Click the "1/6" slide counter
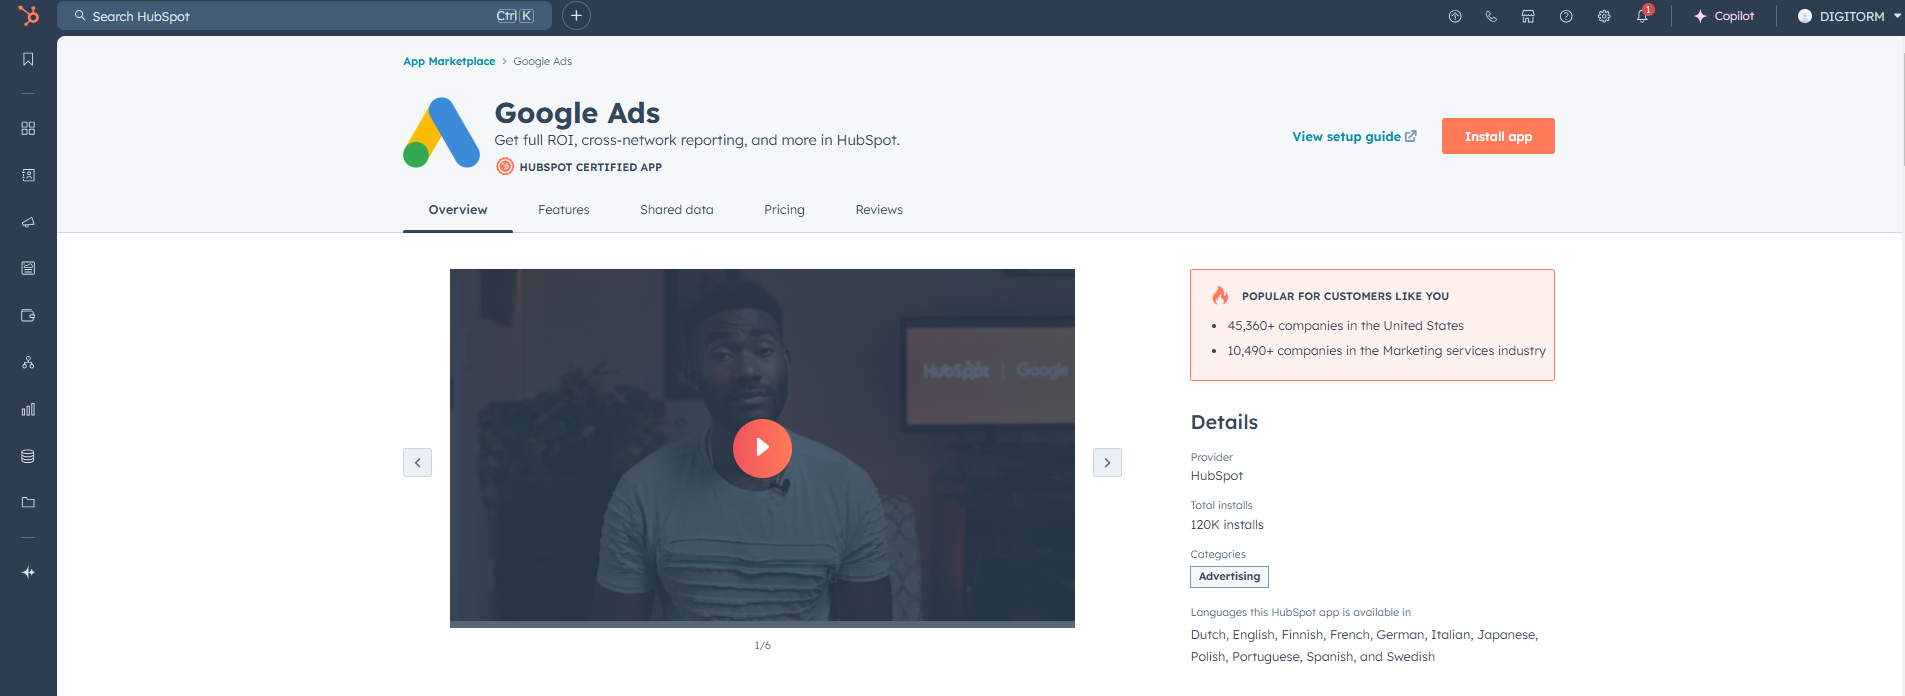The height and width of the screenshot is (696, 1905). click(762, 646)
